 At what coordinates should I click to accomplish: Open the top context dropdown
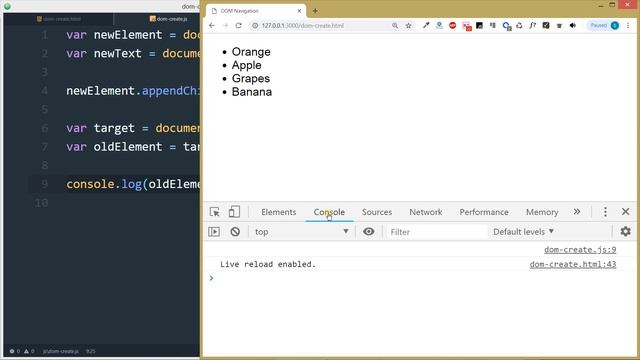[x=301, y=232]
